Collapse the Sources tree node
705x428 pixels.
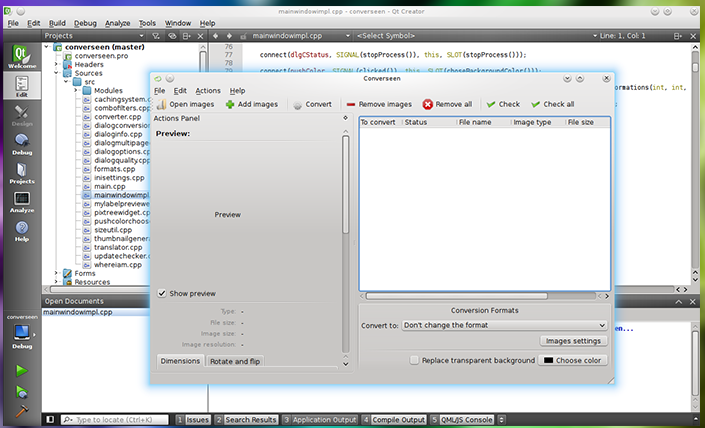pyautogui.click(x=56, y=73)
